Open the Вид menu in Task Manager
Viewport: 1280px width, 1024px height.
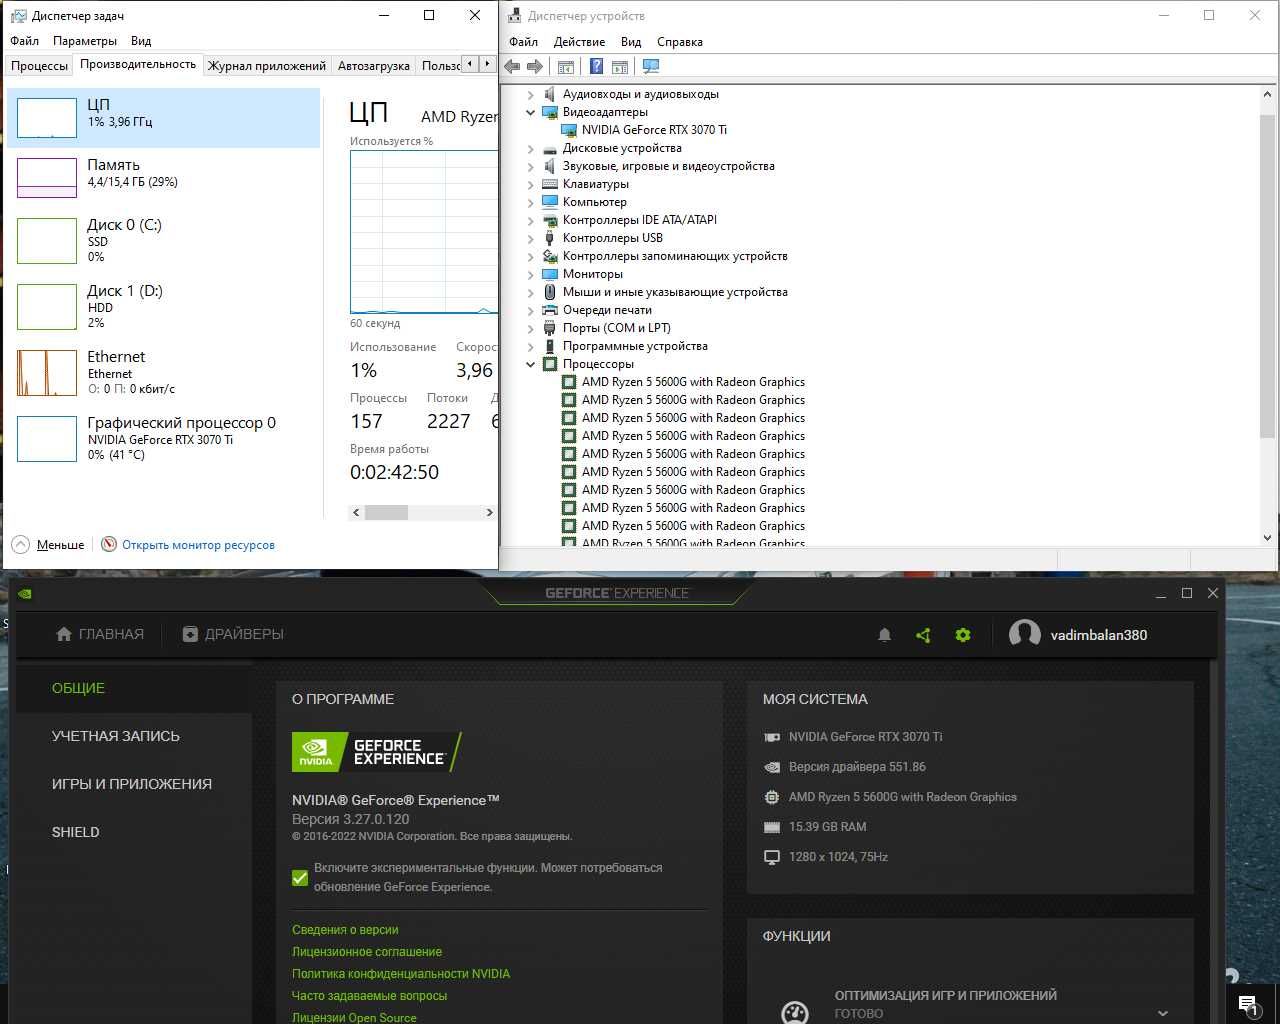click(141, 41)
